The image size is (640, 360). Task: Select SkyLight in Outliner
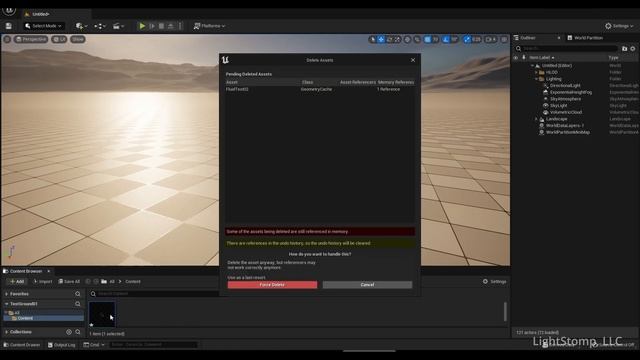pos(558,105)
